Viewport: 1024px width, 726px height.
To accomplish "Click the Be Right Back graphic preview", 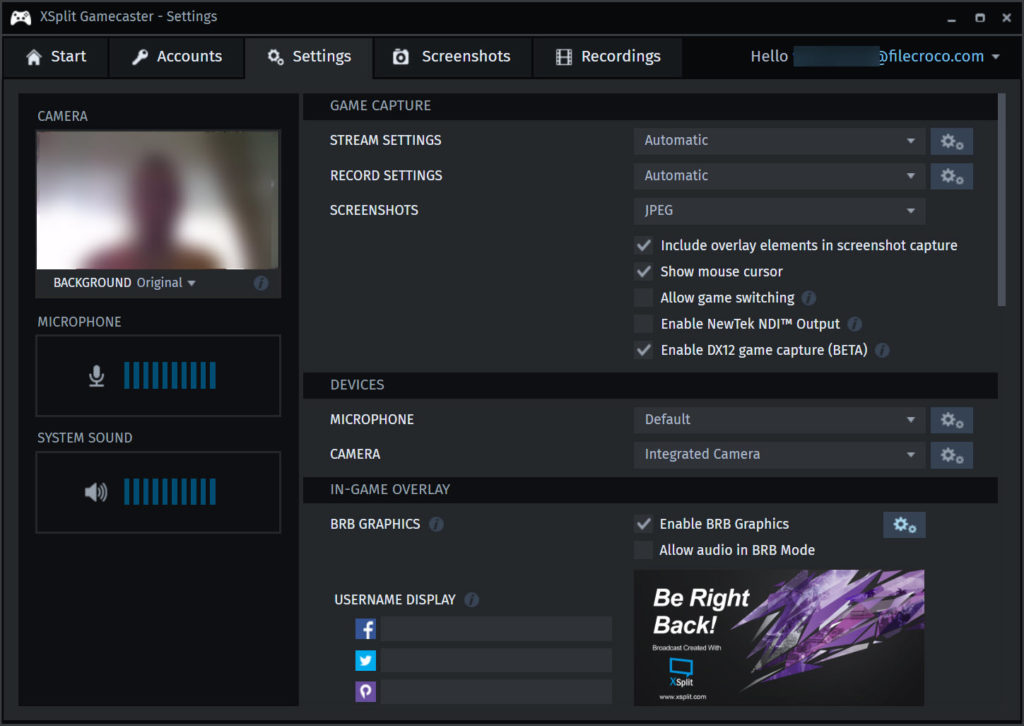I will 778,637.
